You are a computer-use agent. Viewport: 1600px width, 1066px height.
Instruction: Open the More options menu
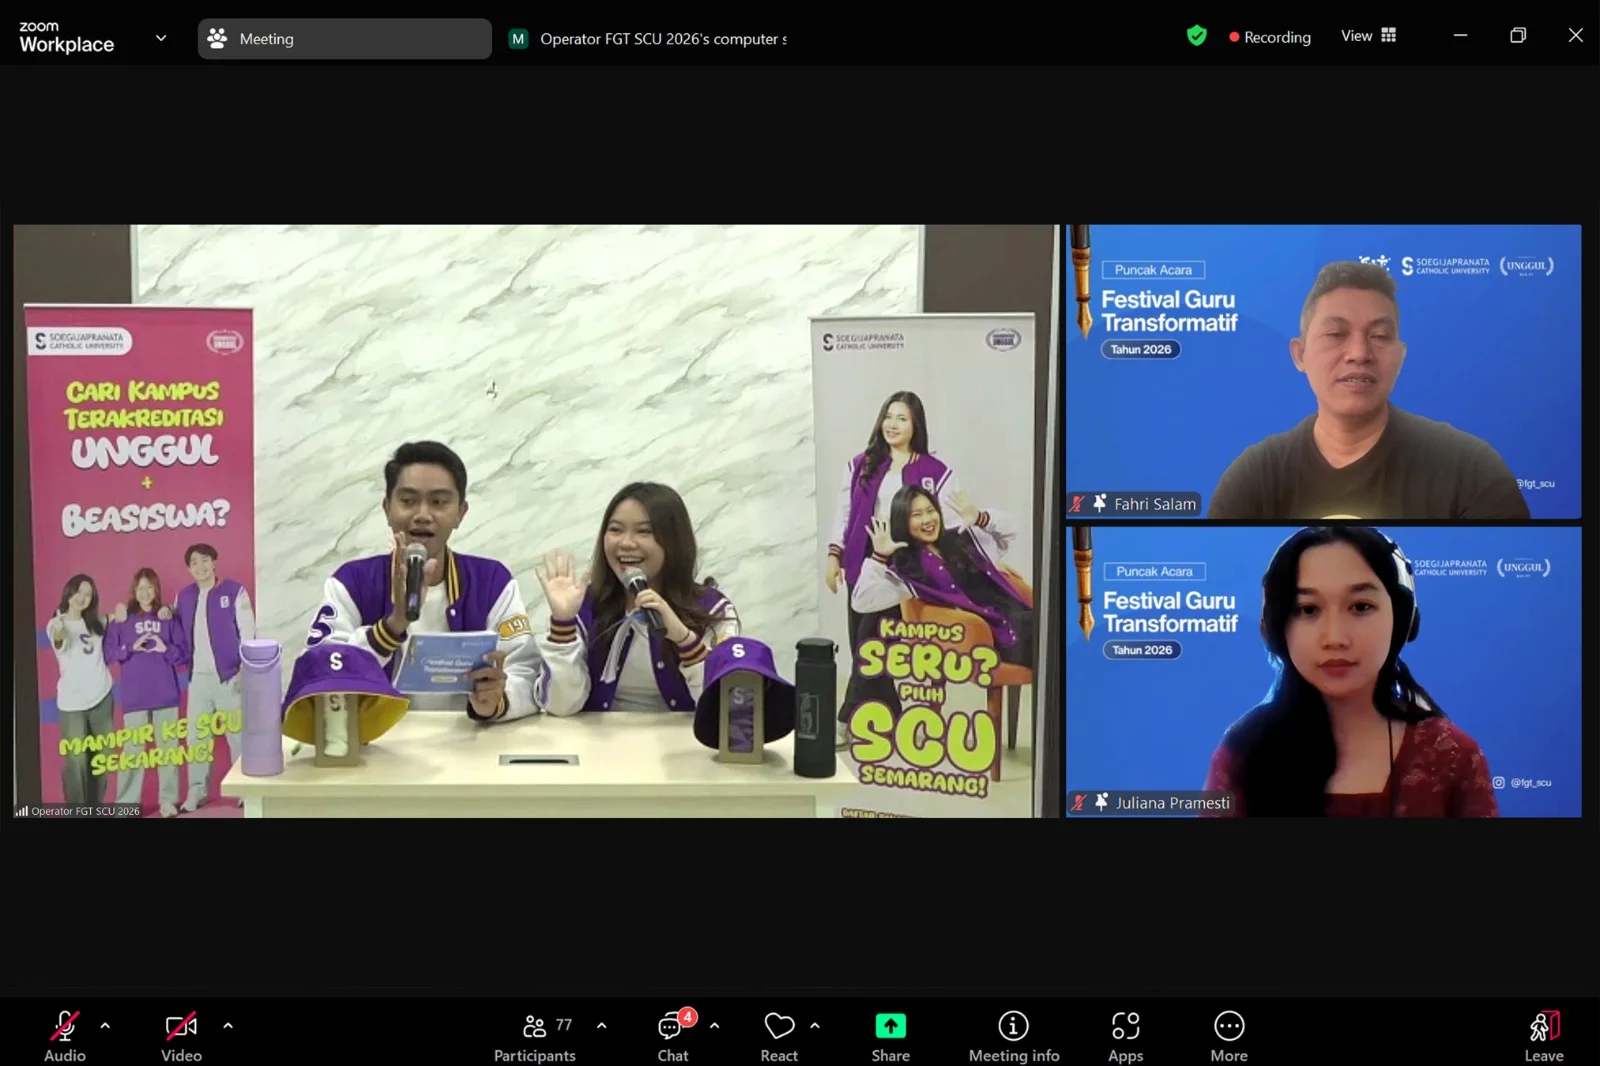click(x=1229, y=1036)
